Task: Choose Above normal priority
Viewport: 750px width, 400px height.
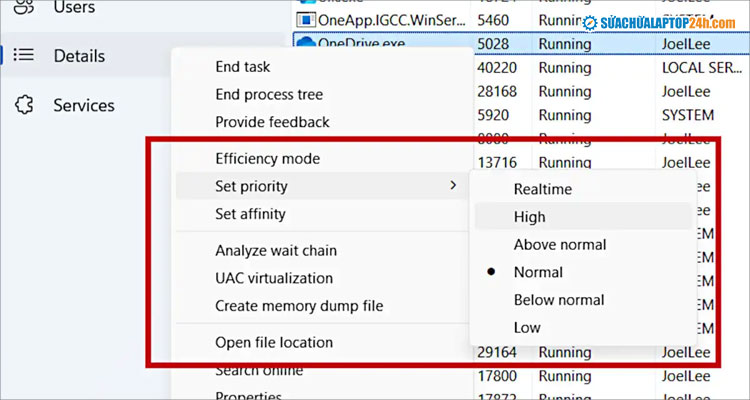Action: [559, 244]
